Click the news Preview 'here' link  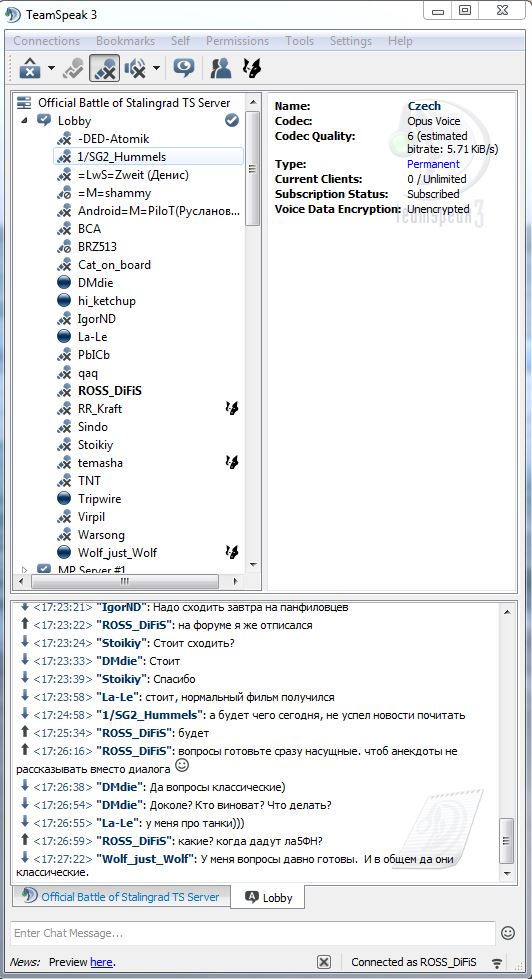pos(101,962)
